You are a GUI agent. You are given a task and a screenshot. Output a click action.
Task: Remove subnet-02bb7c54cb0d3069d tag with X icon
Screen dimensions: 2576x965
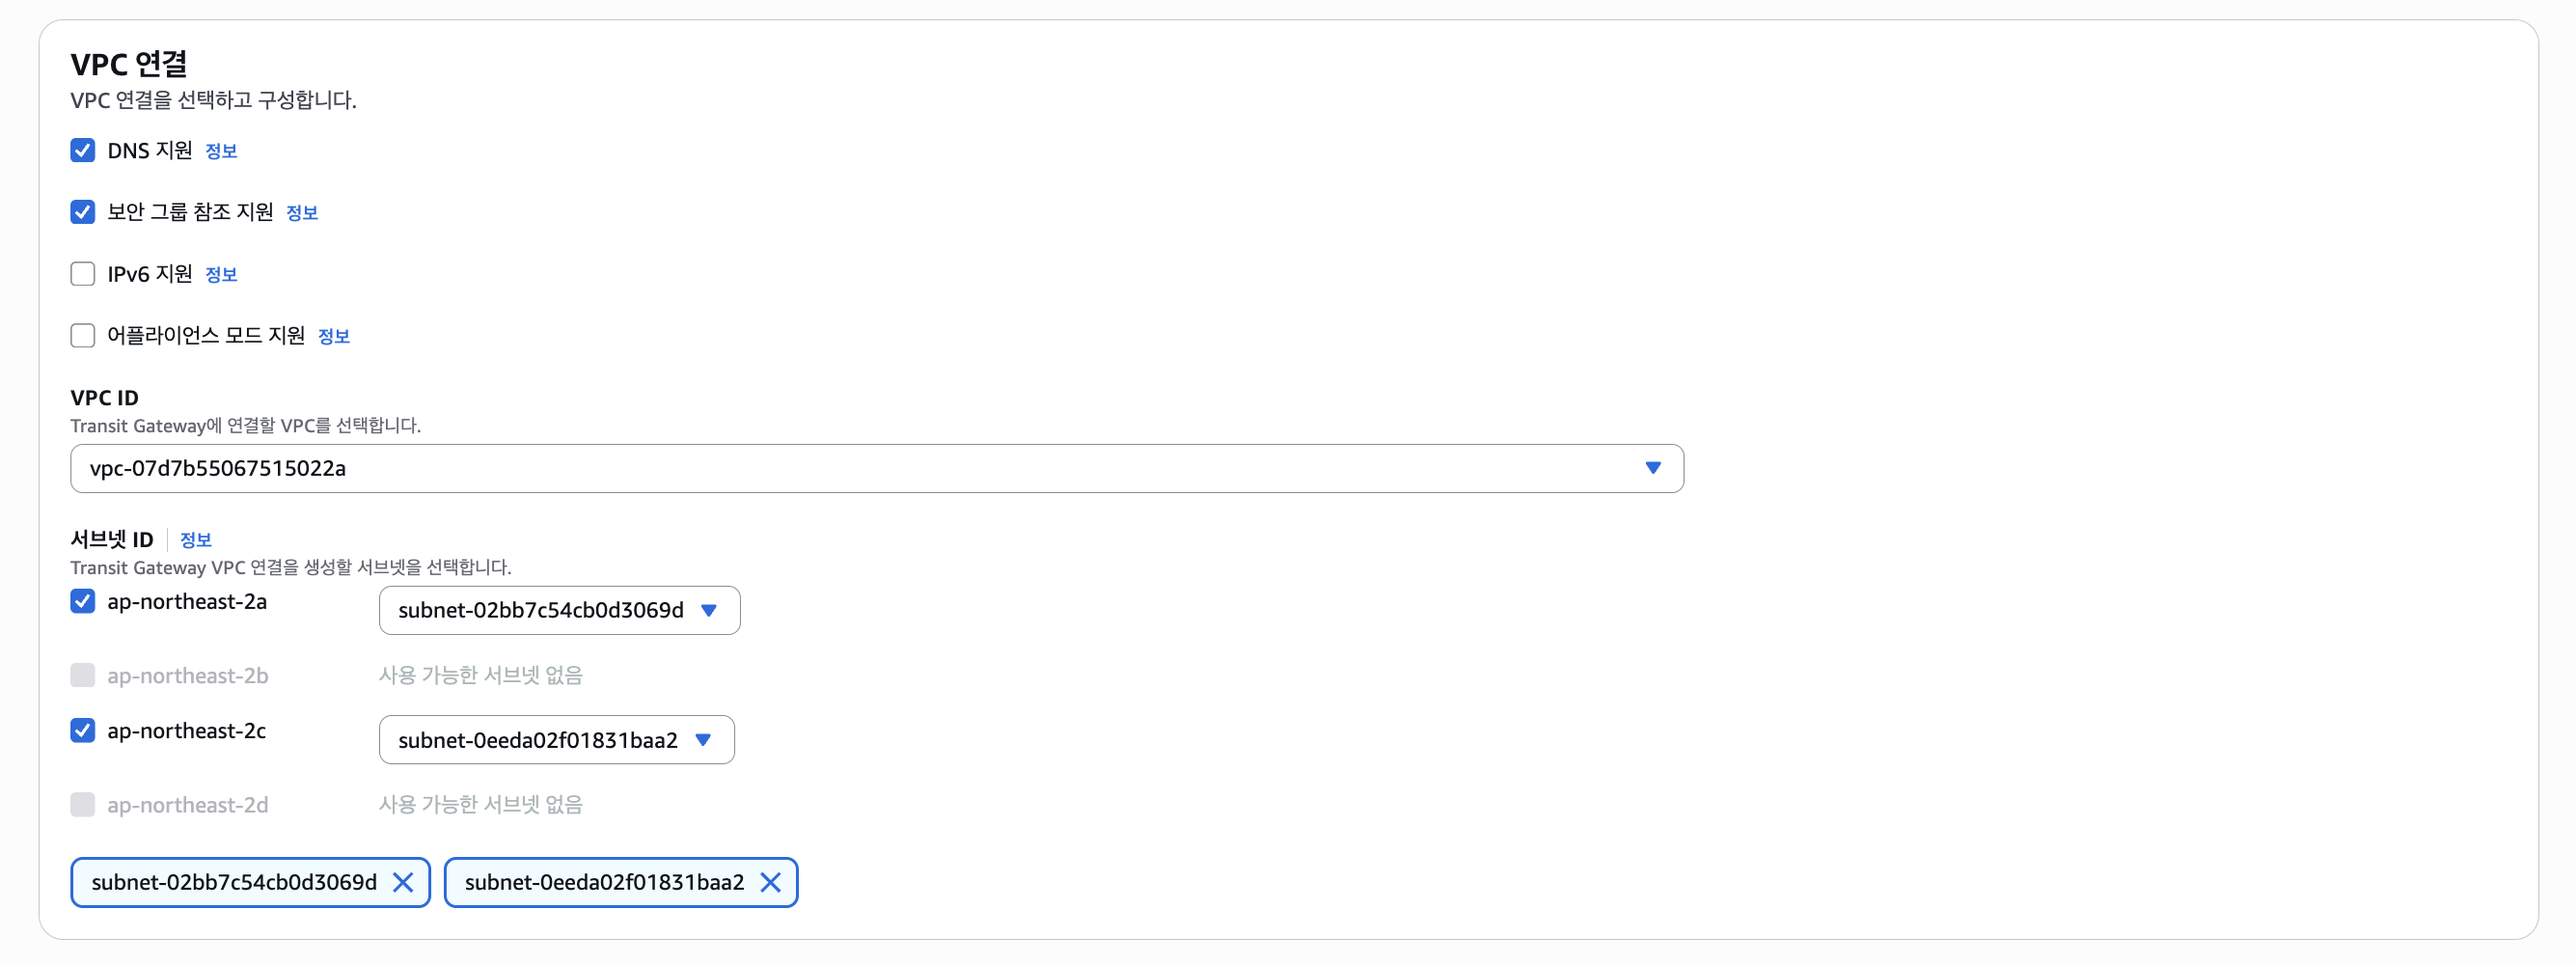coord(403,882)
